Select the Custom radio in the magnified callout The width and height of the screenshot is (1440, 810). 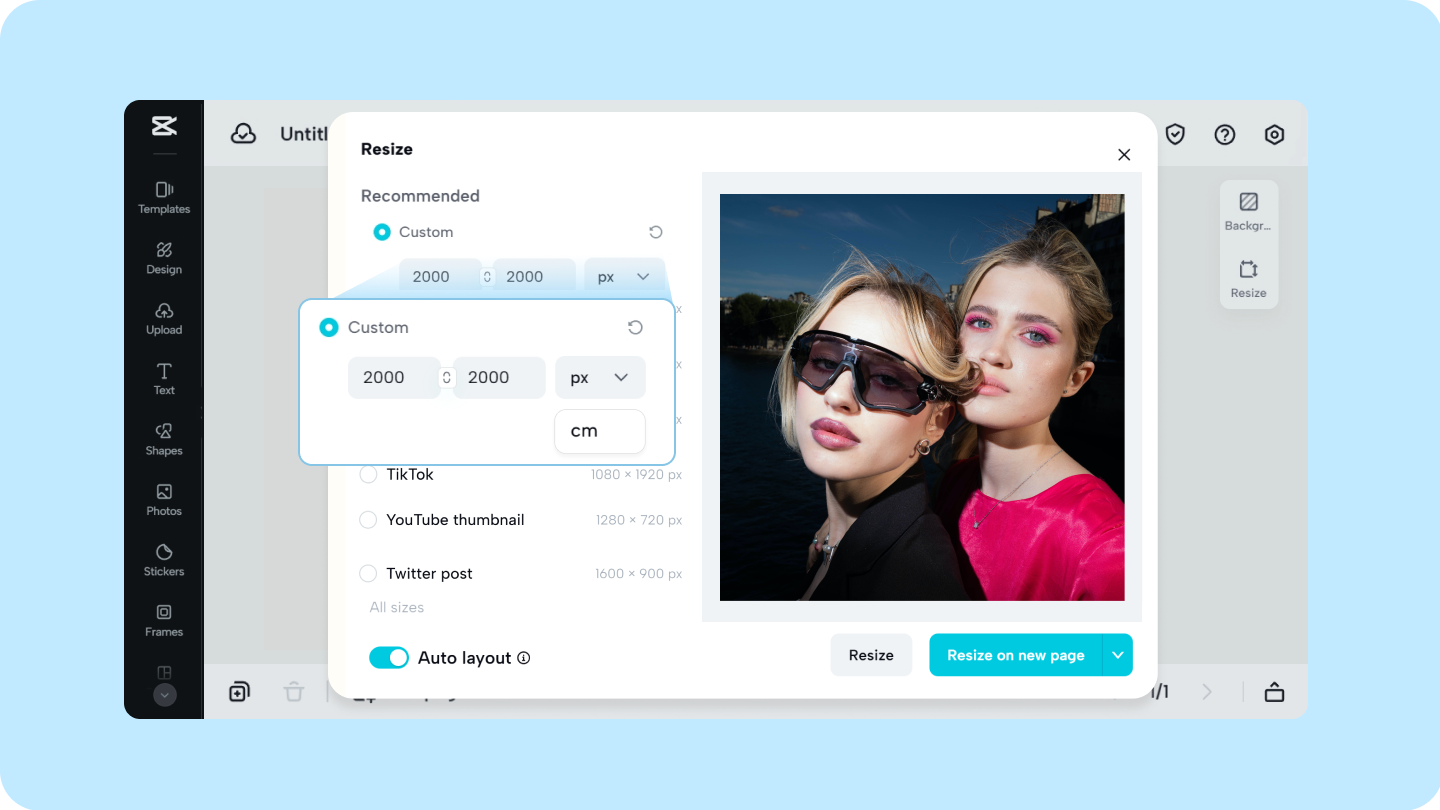tap(329, 327)
